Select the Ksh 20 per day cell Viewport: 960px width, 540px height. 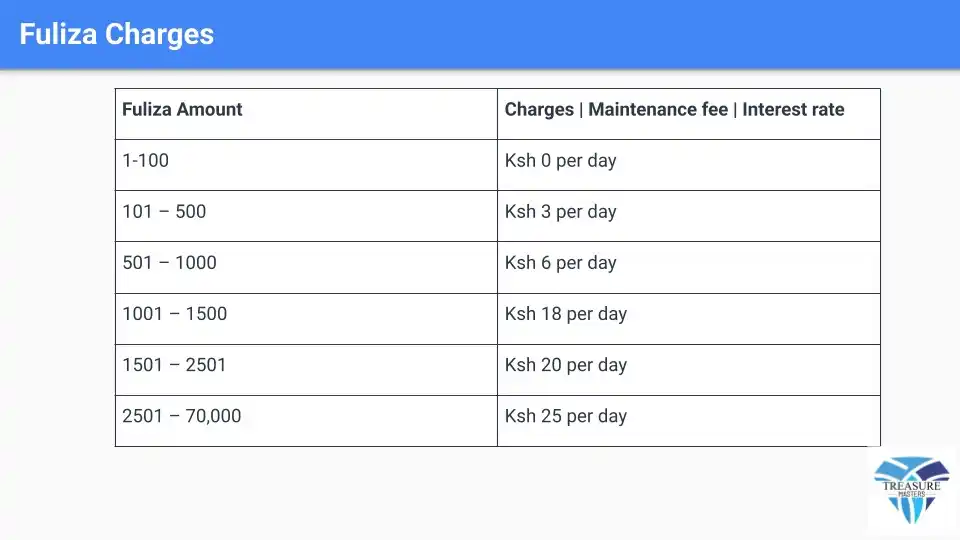(x=689, y=369)
